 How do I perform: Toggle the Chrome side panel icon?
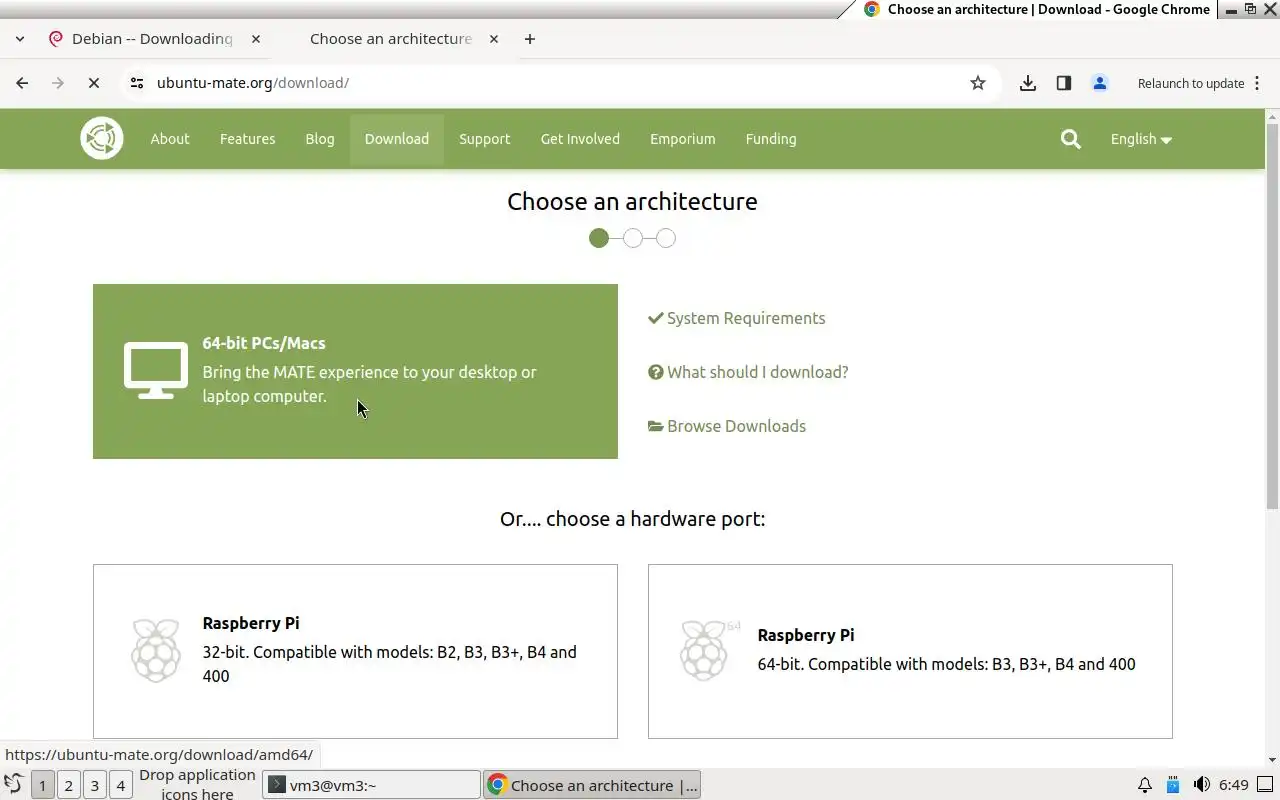(x=1064, y=83)
